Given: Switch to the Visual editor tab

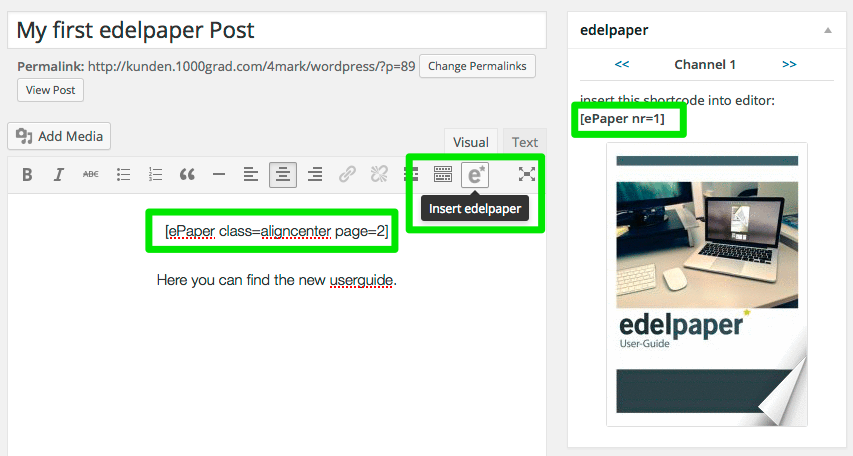Looking at the screenshot, I should coord(471,142).
